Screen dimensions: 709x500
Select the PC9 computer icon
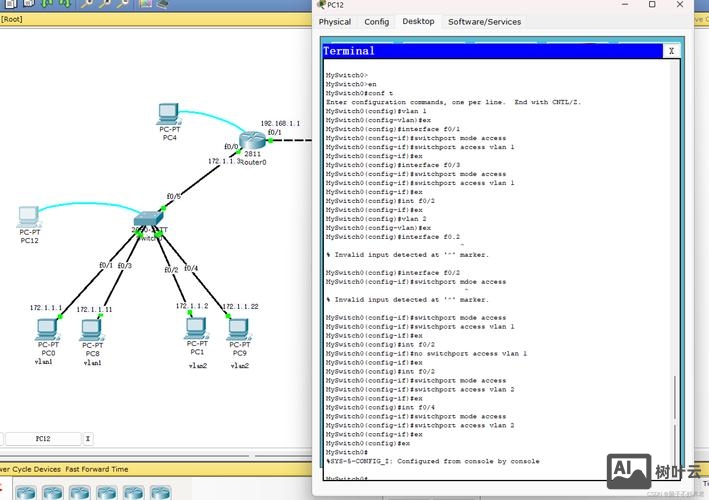[239, 327]
